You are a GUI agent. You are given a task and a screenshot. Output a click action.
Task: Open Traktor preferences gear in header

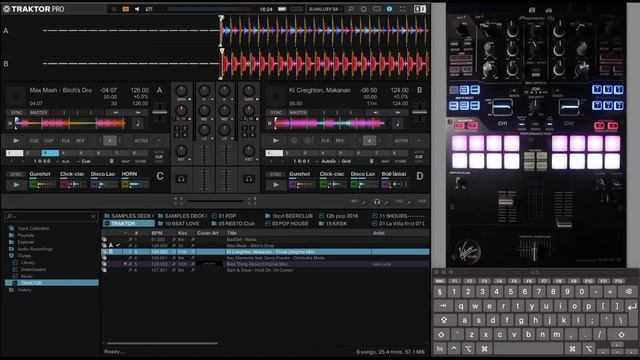364,9
